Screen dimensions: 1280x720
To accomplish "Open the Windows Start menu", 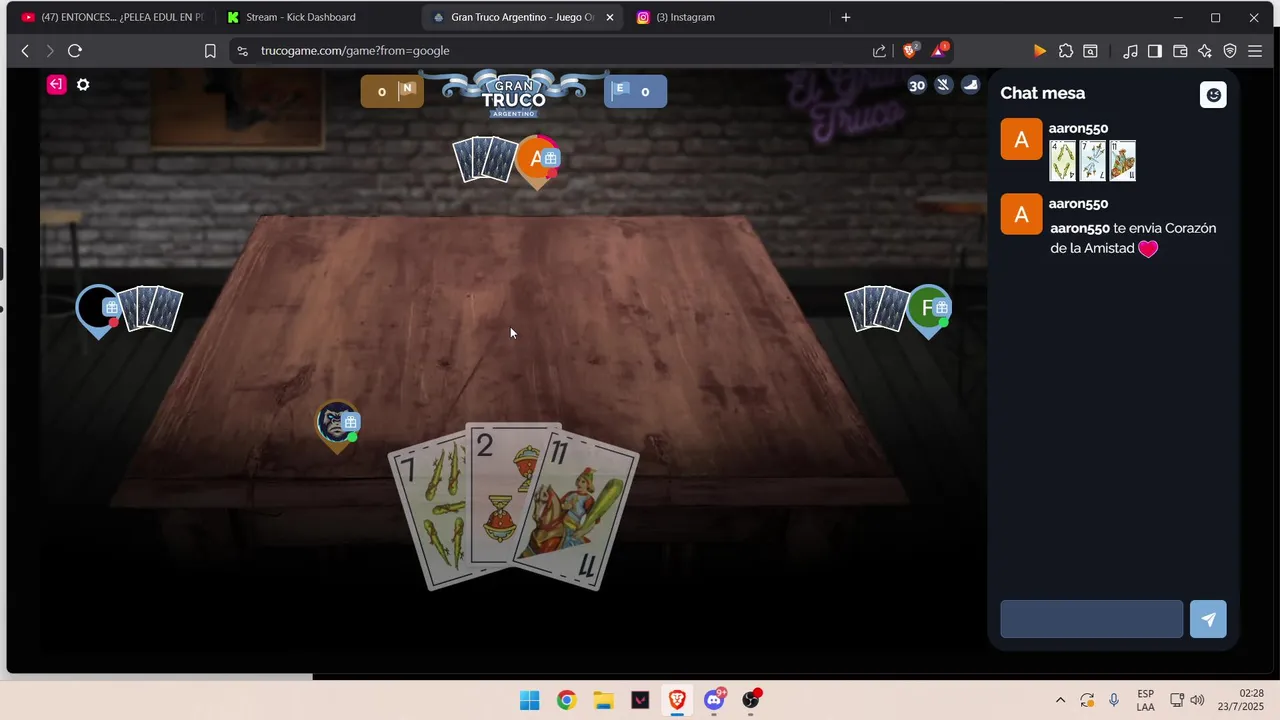I will point(530,700).
